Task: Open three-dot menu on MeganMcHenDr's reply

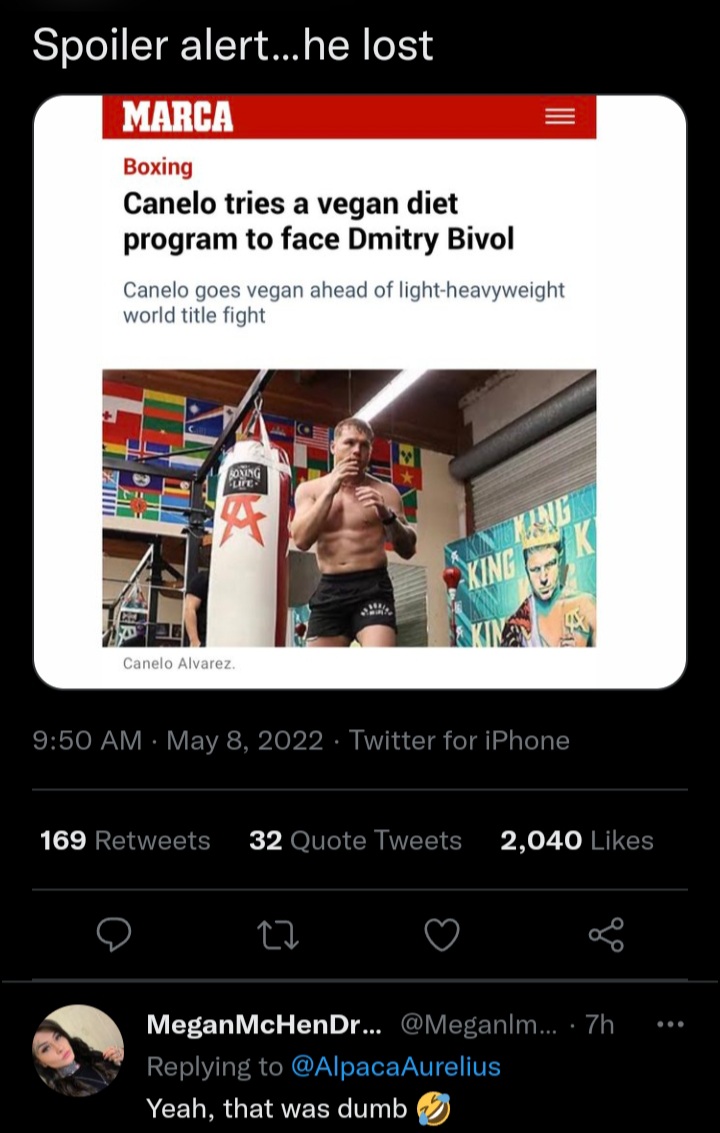Action: point(671,1025)
